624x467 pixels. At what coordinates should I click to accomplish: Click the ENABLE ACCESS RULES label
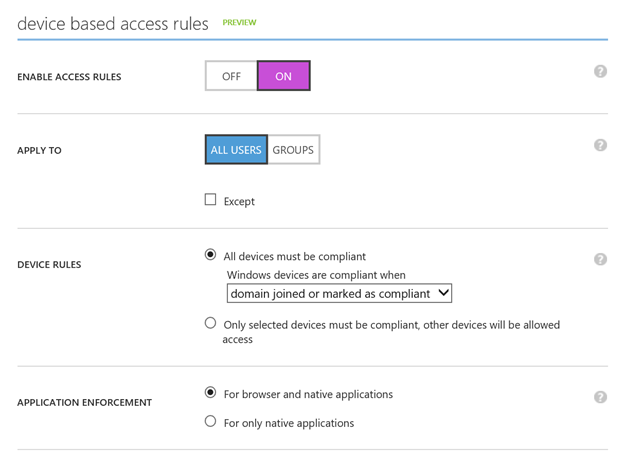pyautogui.click(x=69, y=77)
